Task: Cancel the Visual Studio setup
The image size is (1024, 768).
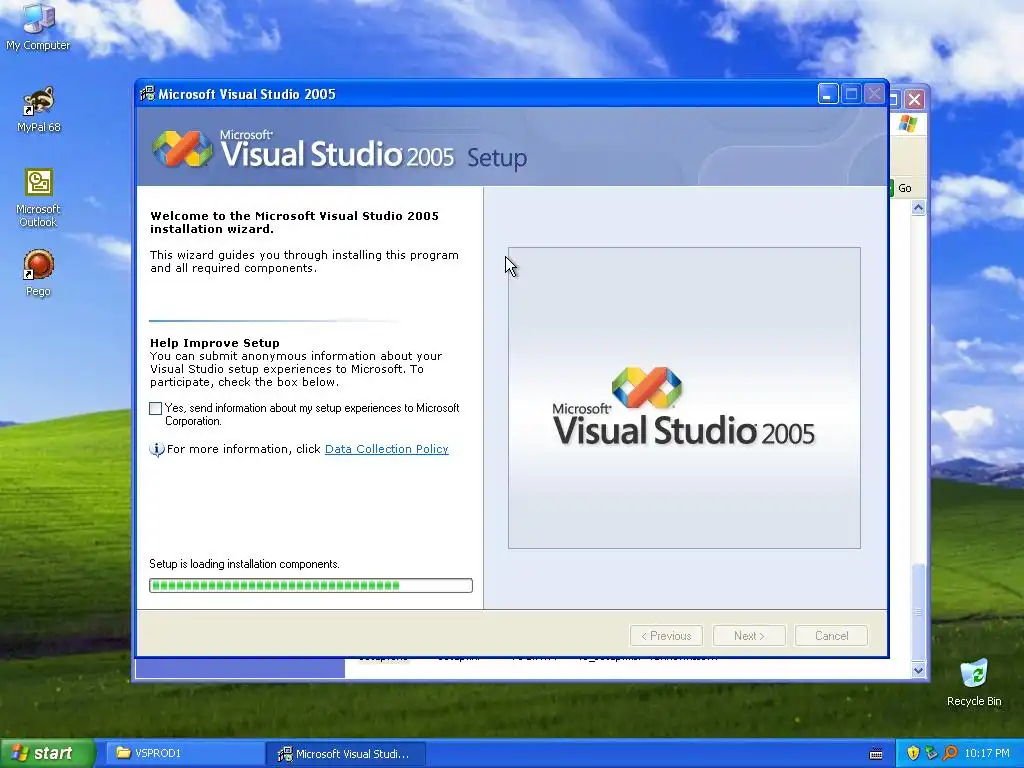Action: 831,636
